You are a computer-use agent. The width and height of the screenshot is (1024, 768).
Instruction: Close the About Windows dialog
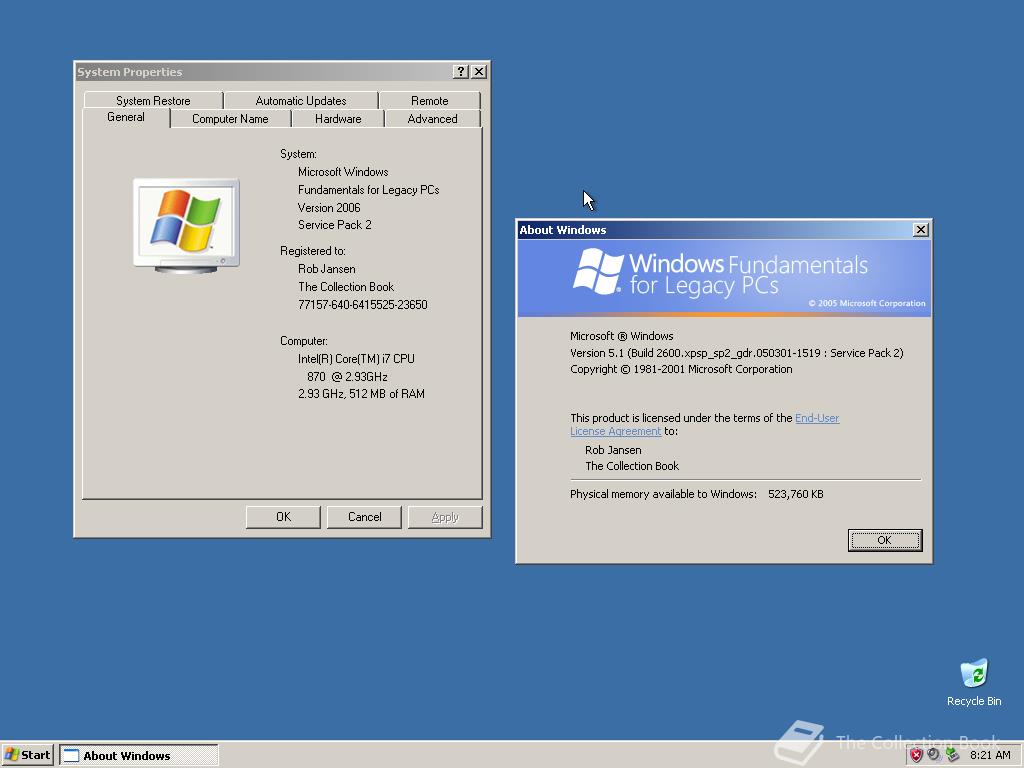(x=920, y=230)
